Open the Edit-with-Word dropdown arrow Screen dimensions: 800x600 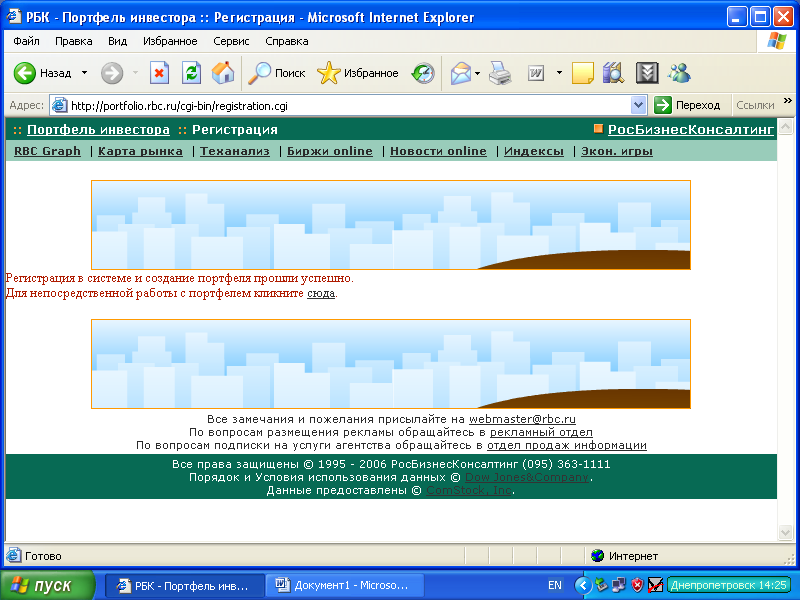pyautogui.click(x=559, y=73)
